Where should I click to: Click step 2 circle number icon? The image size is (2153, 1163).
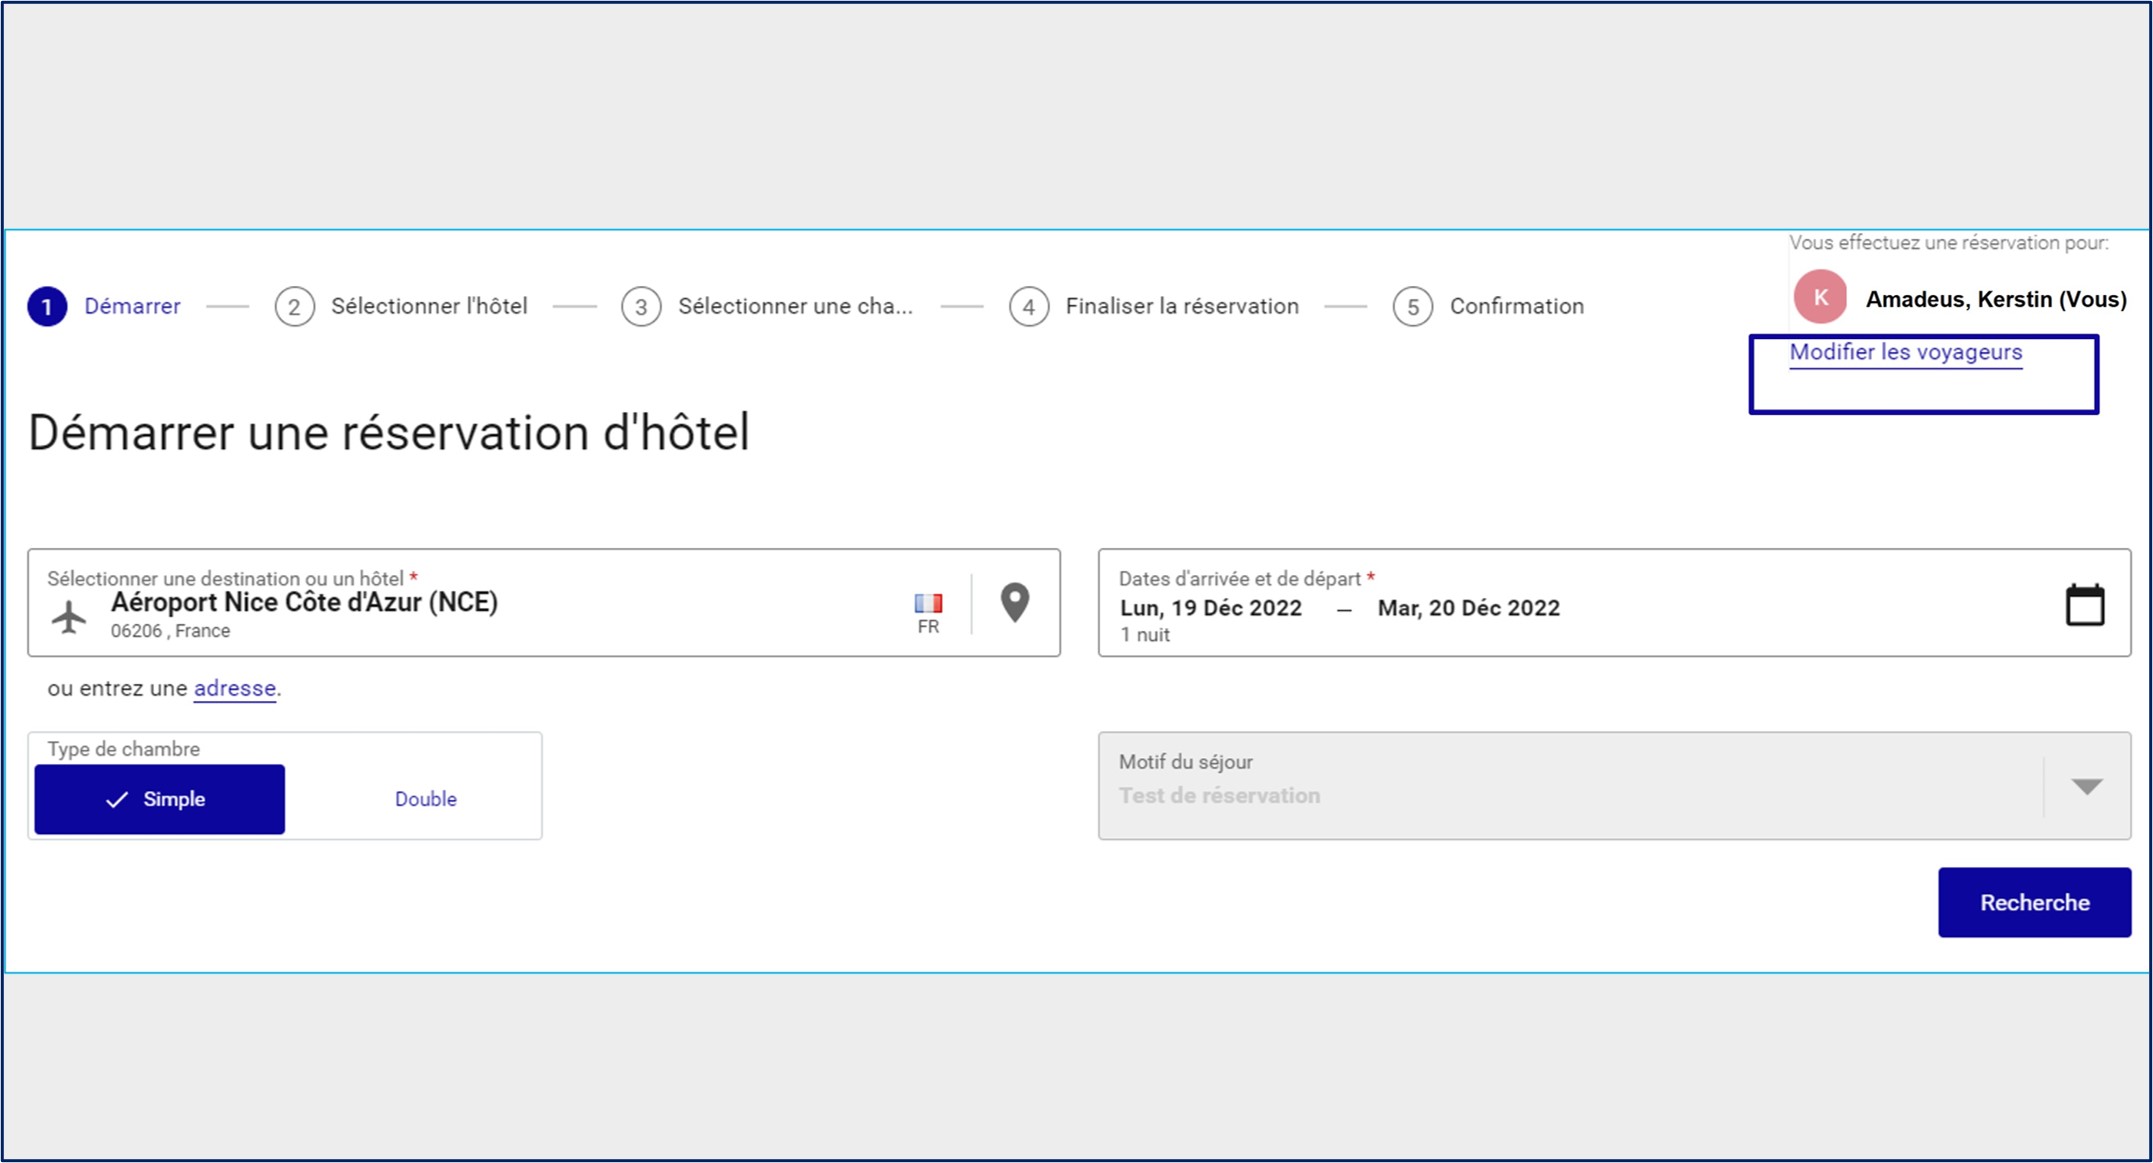click(x=294, y=307)
